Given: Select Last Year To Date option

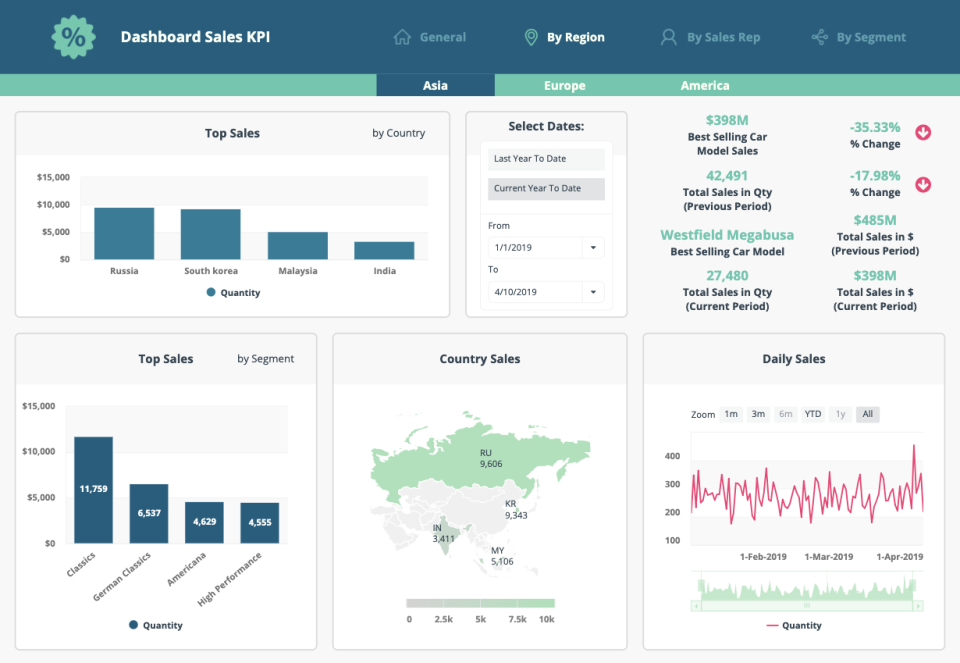Looking at the screenshot, I should tap(546, 159).
